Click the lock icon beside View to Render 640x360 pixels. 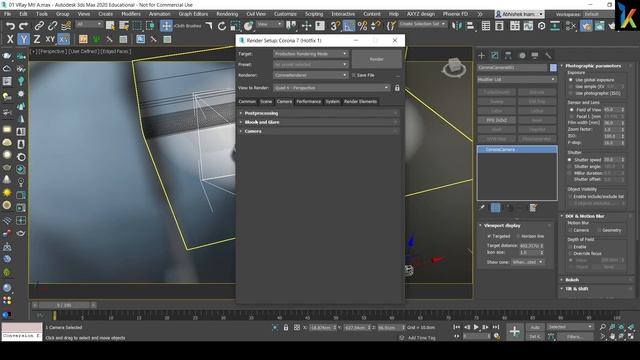(397, 88)
